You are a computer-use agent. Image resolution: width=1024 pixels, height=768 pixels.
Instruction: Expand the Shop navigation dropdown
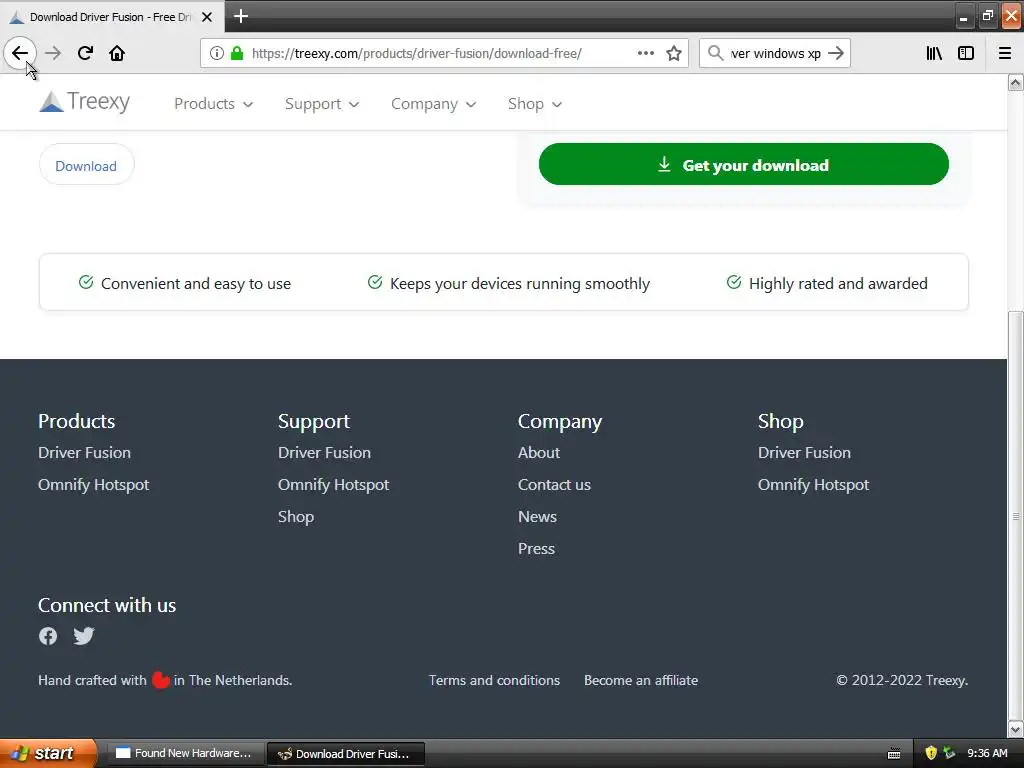pyautogui.click(x=535, y=104)
